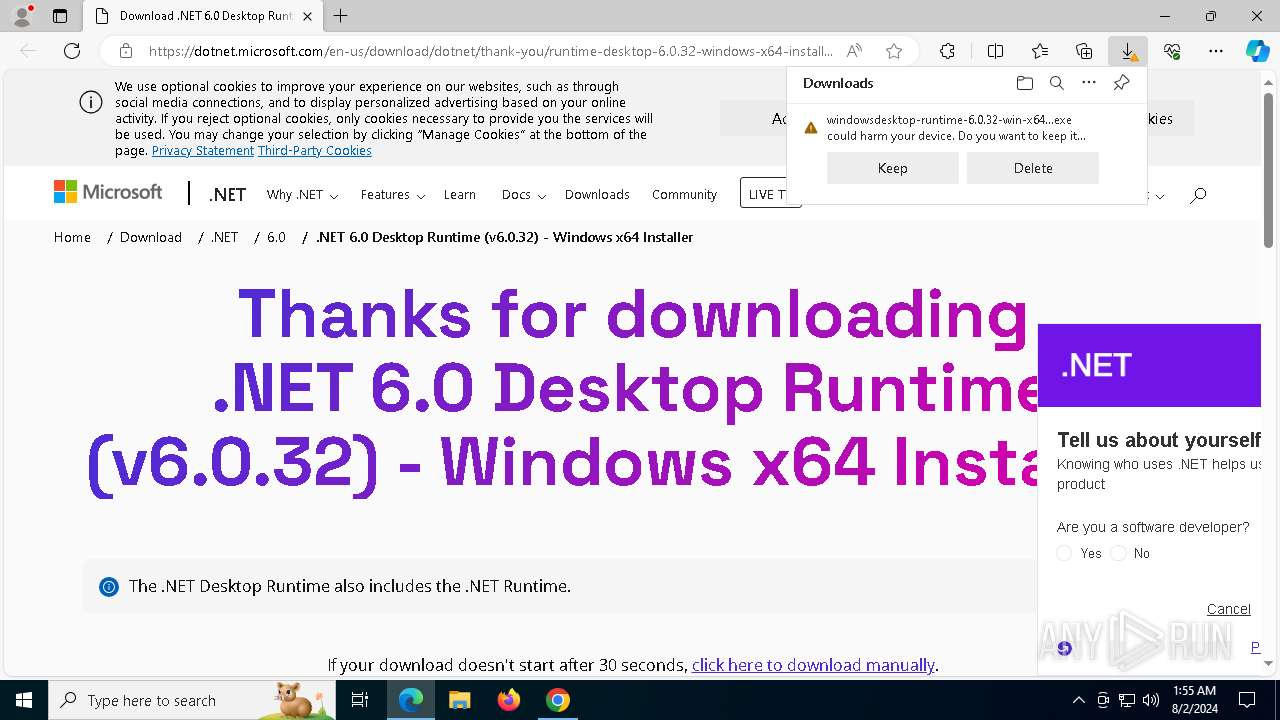Show hidden system tray icons
Image resolution: width=1280 pixels, height=720 pixels.
pyautogui.click(x=1078, y=700)
